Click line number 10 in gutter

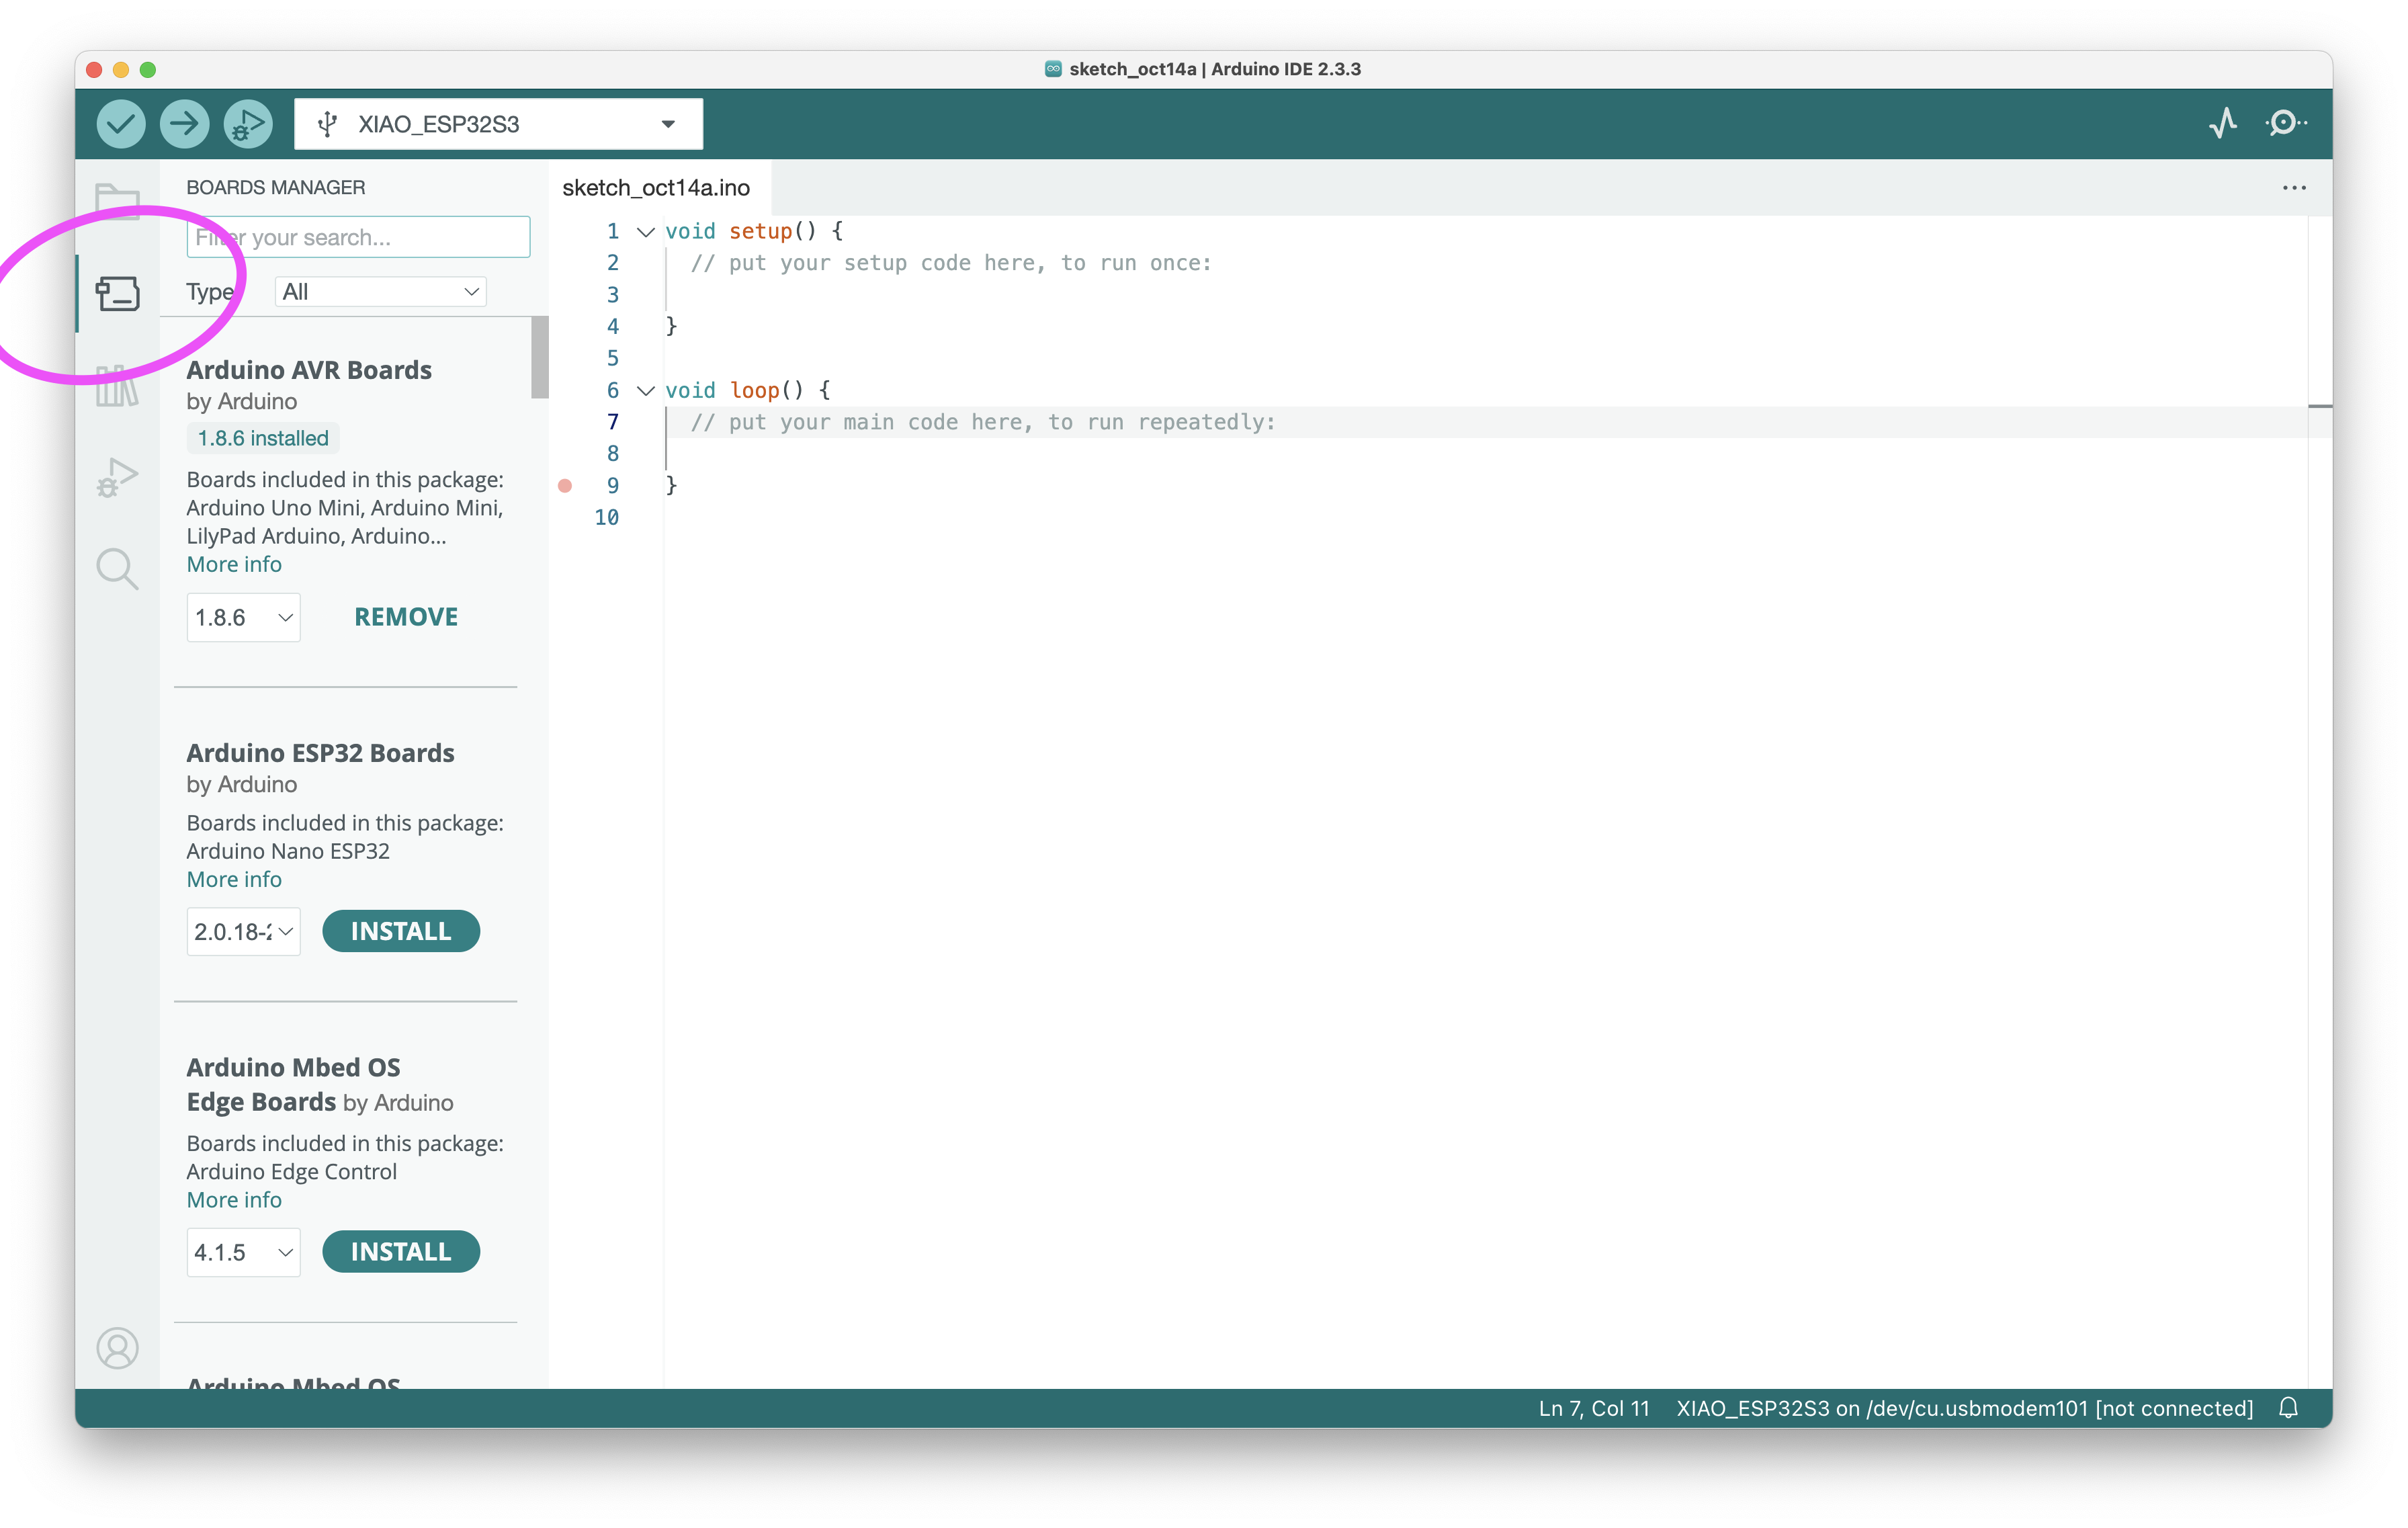click(606, 518)
